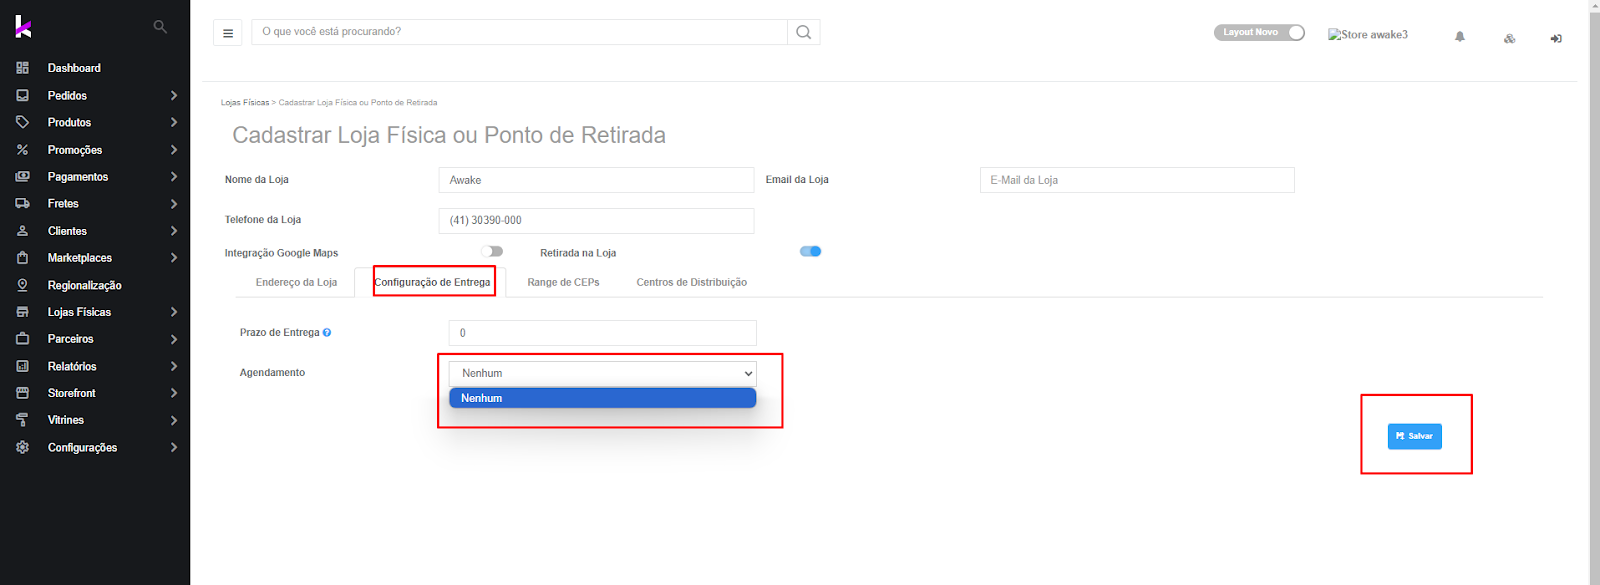Open the Agendamento dropdown
1600x585 pixels.
tap(603, 373)
